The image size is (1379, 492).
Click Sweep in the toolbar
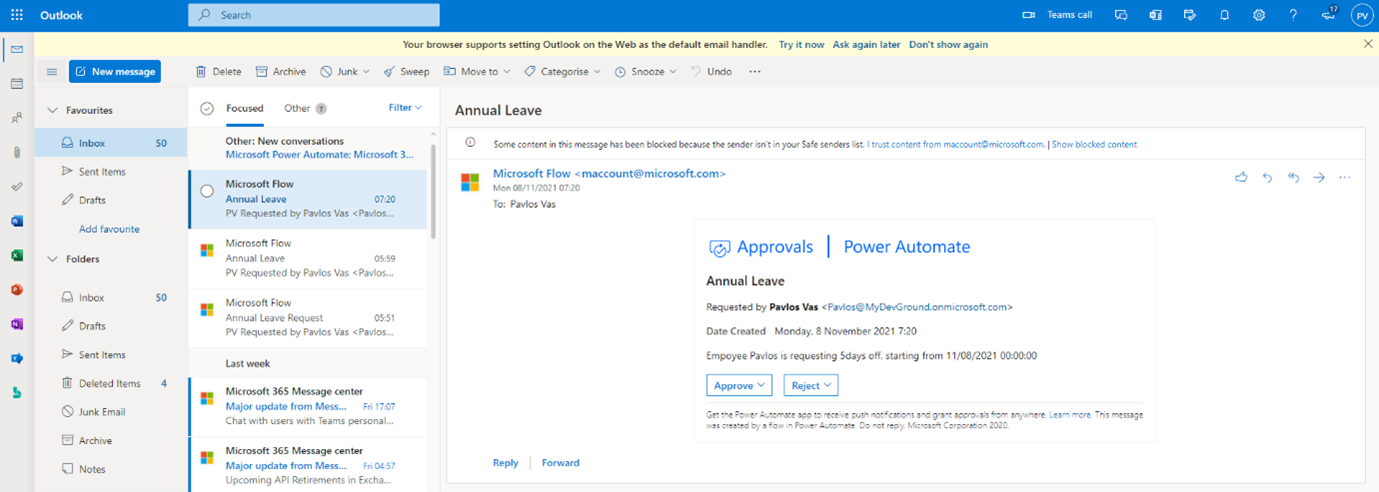pyautogui.click(x=406, y=72)
